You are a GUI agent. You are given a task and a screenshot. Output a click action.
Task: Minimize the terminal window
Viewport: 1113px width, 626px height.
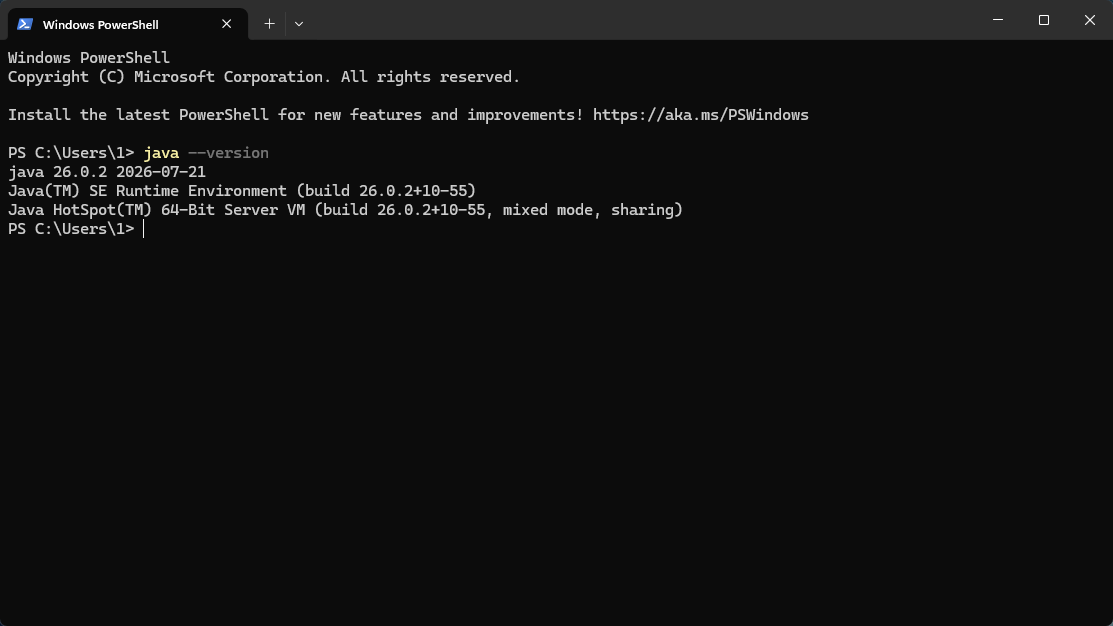tap(998, 20)
